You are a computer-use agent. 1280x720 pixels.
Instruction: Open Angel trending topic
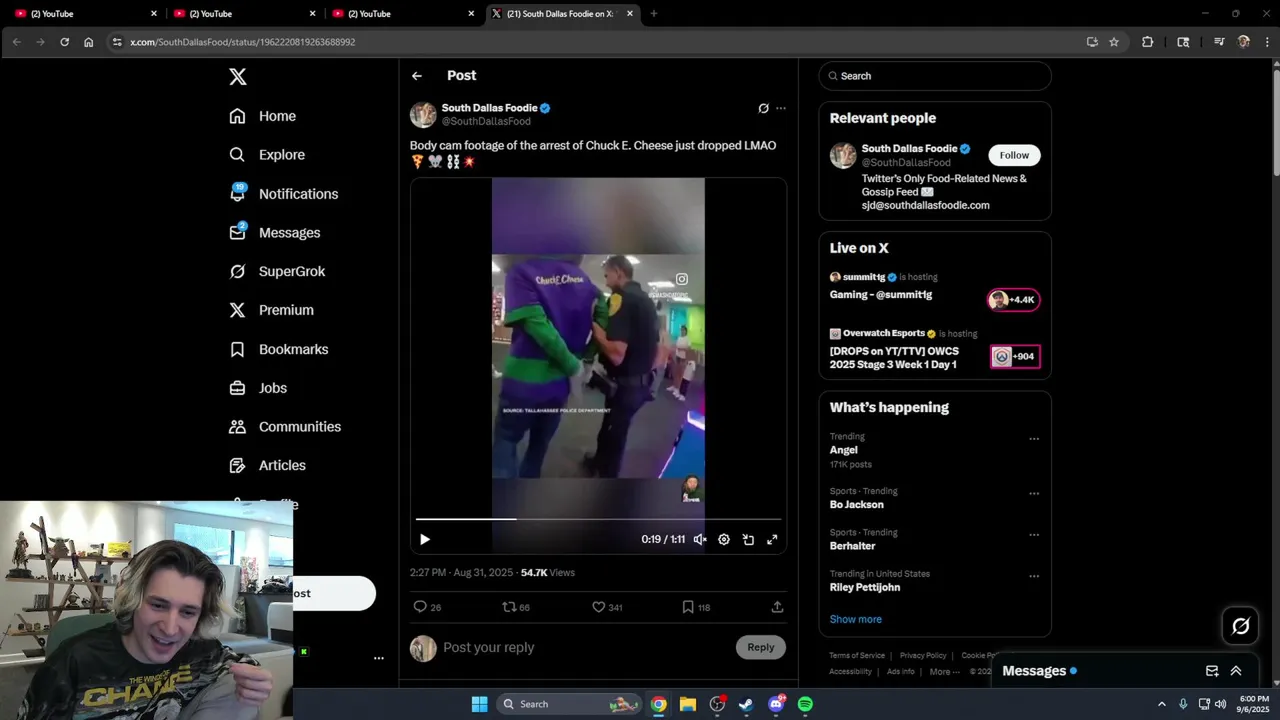[843, 450]
